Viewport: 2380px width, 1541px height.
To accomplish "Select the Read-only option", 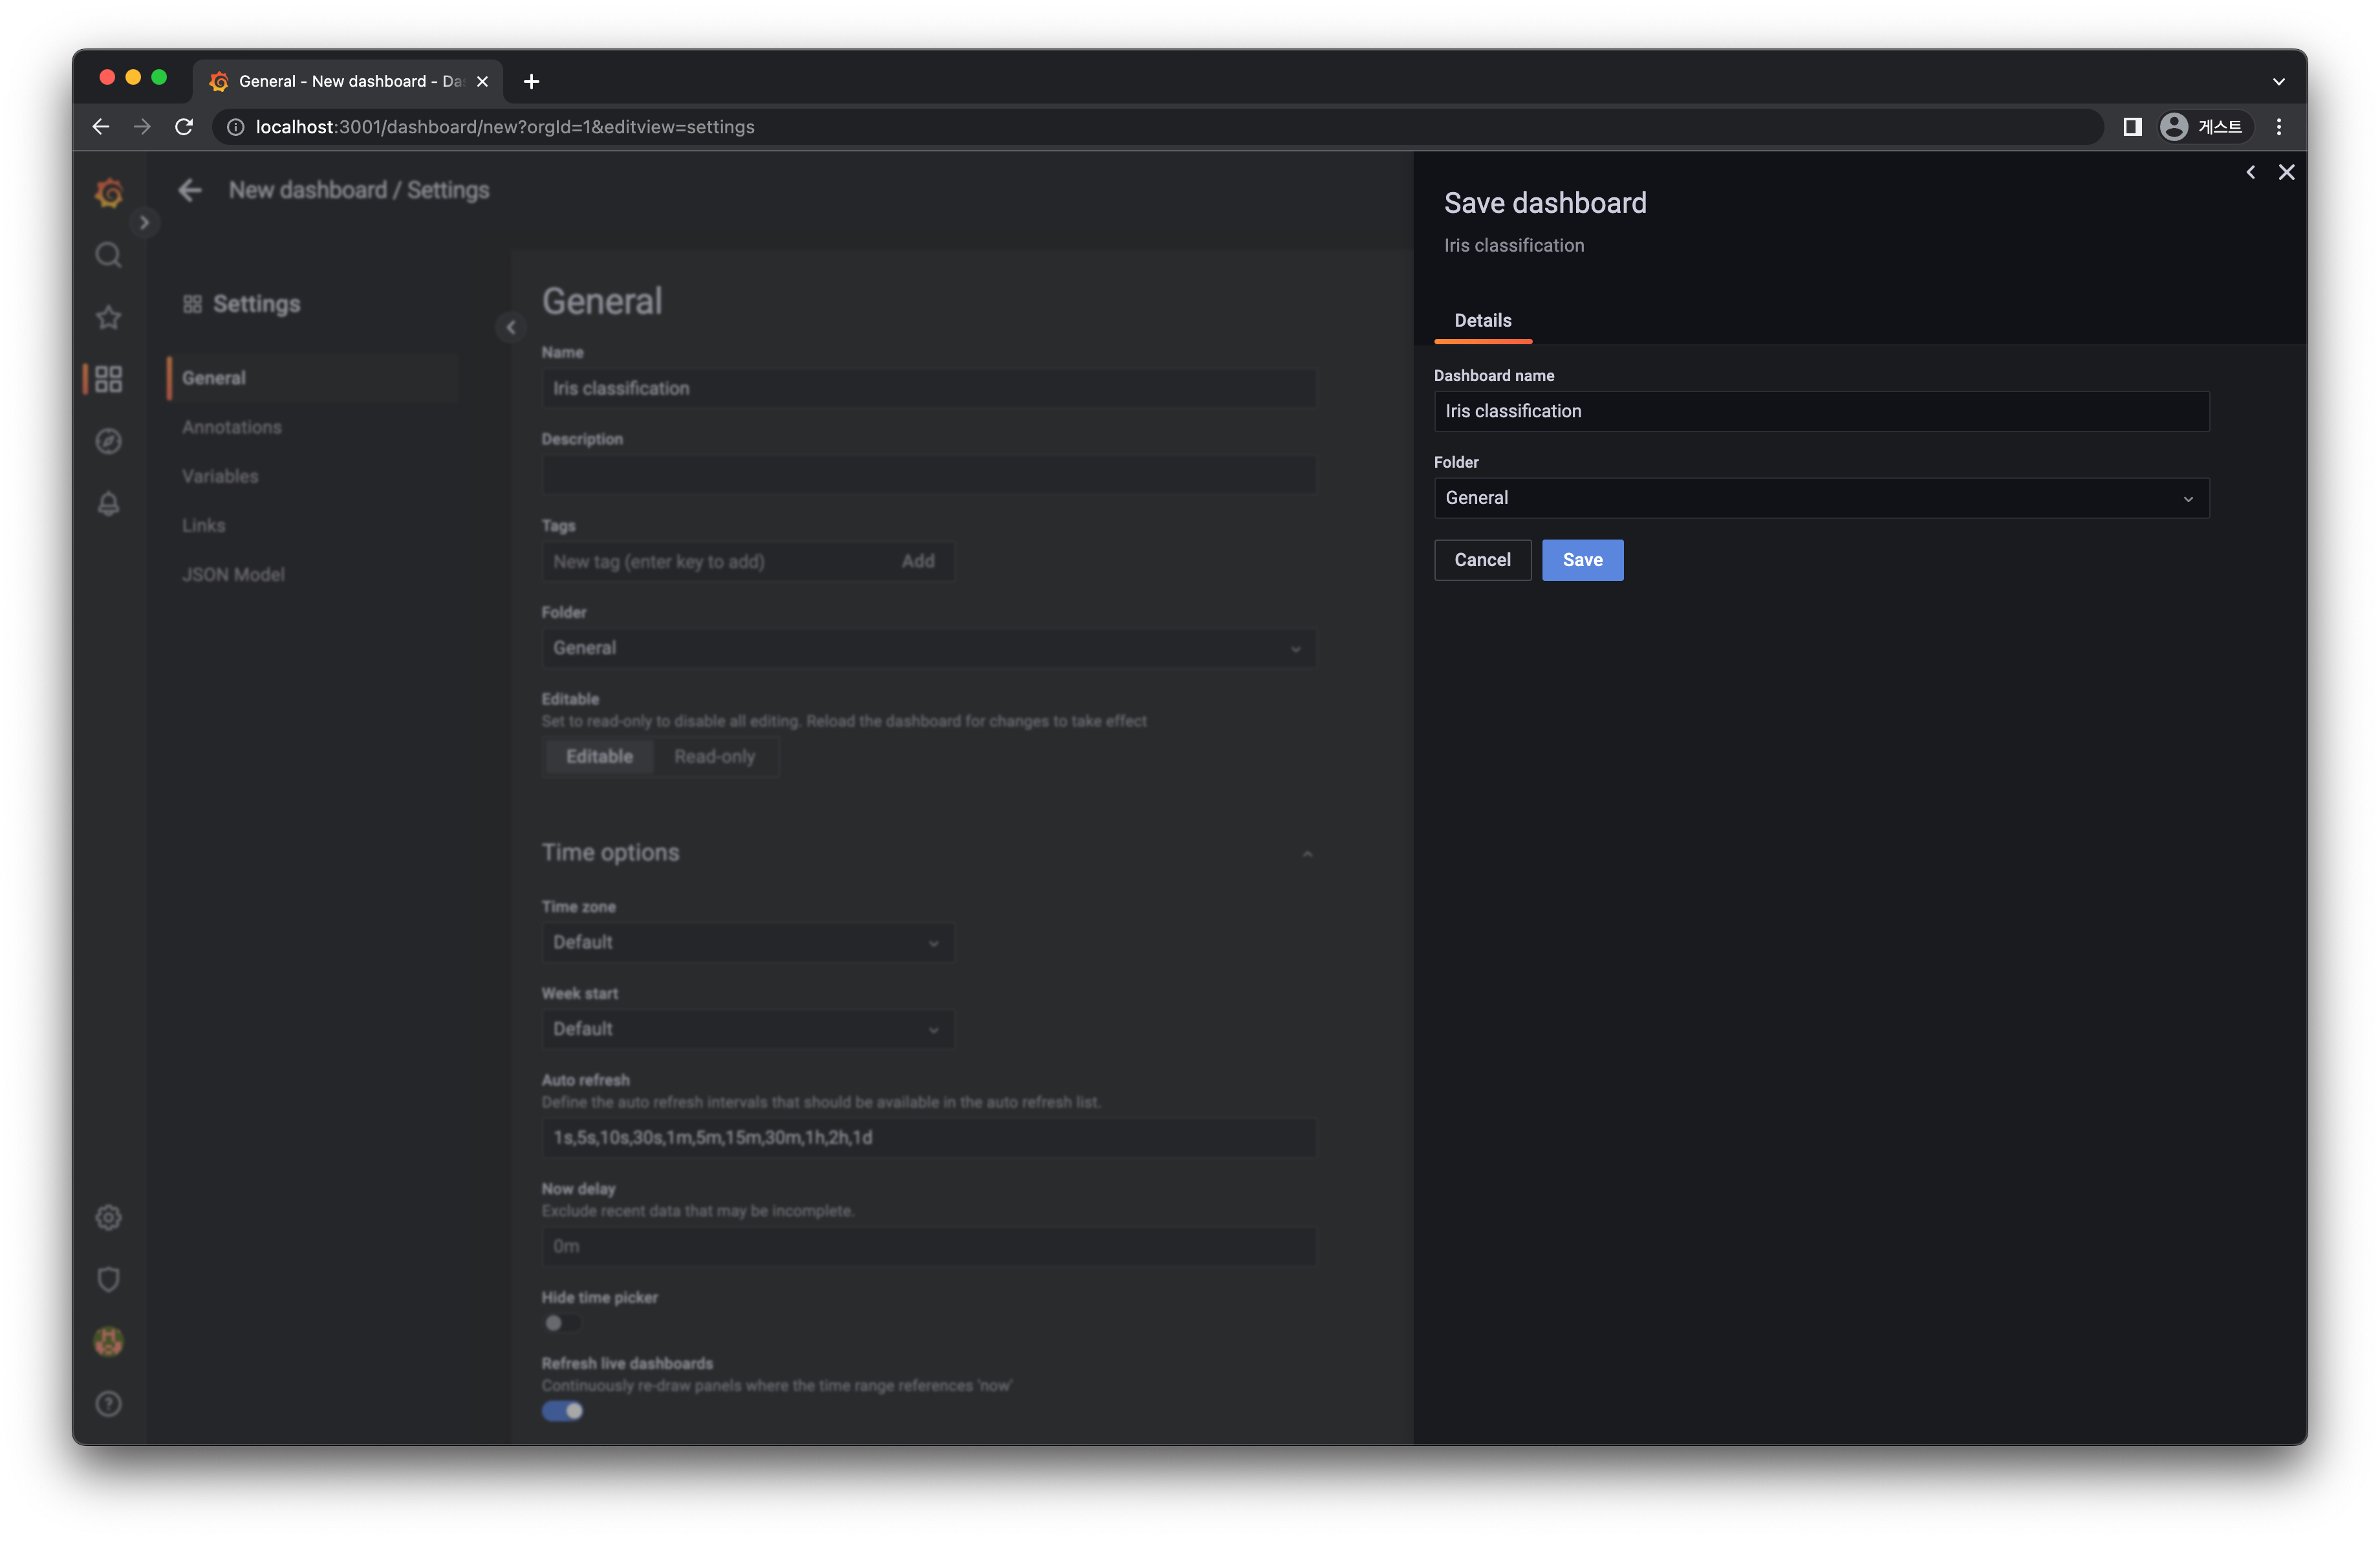I will [x=714, y=756].
